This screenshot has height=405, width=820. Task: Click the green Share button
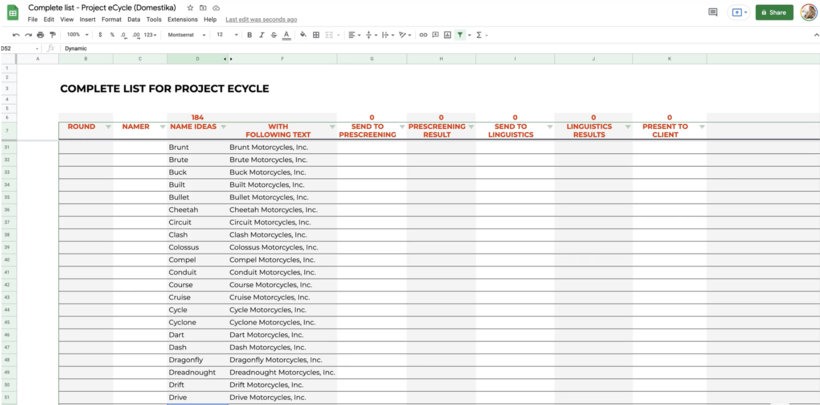coord(774,13)
